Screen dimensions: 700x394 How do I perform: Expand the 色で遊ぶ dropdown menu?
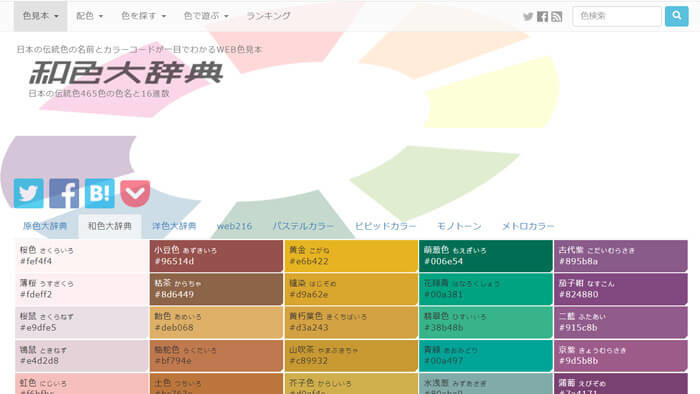[x=206, y=16]
